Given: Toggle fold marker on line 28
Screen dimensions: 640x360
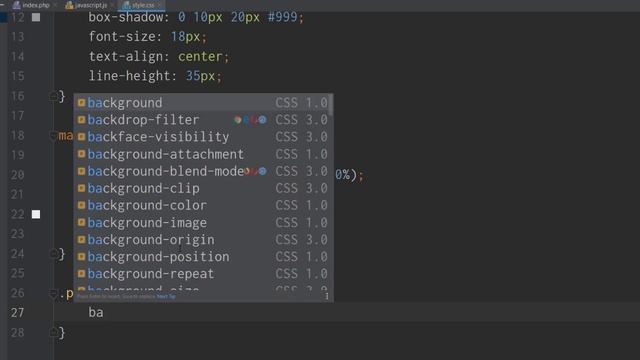Looking at the screenshot, I should (53, 333).
